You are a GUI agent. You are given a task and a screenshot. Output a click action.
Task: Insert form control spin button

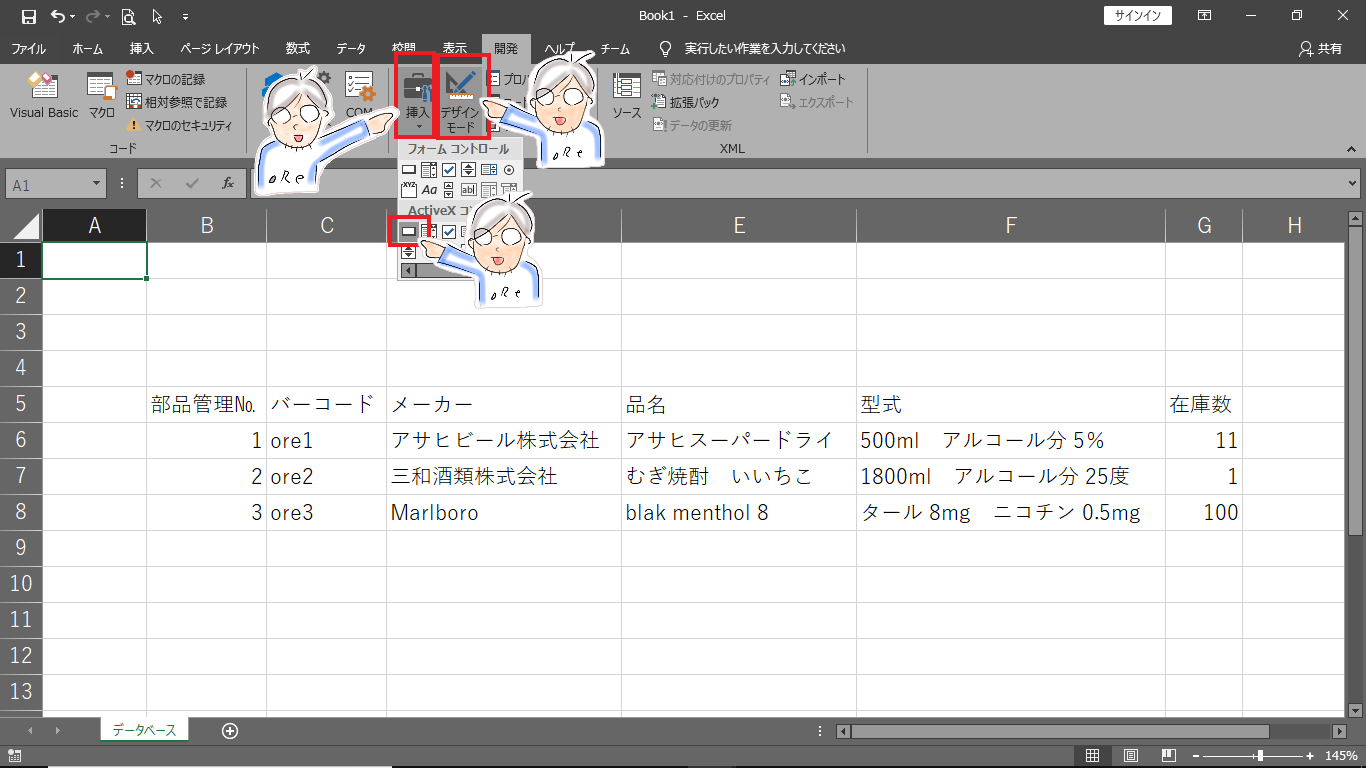coord(468,170)
